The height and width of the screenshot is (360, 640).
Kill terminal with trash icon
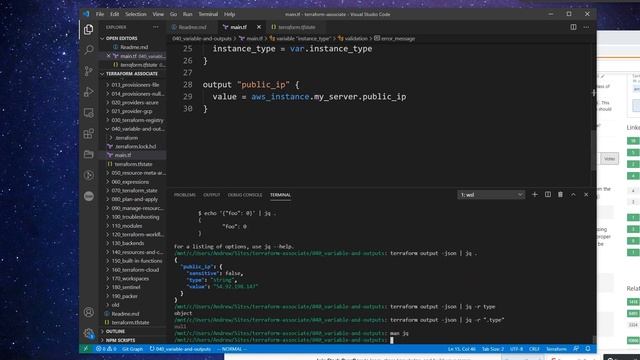click(x=560, y=195)
